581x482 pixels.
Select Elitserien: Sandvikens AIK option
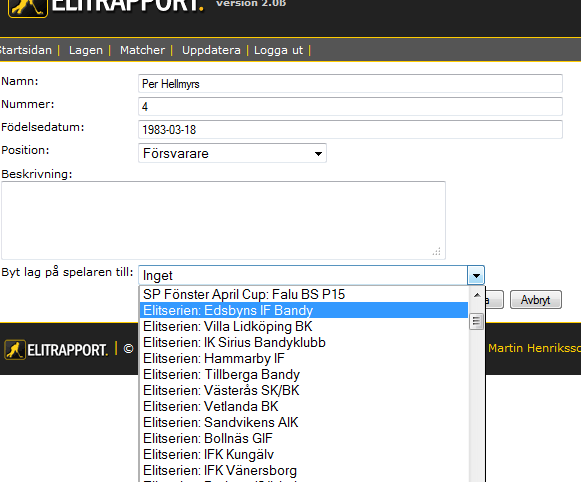point(304,422)
